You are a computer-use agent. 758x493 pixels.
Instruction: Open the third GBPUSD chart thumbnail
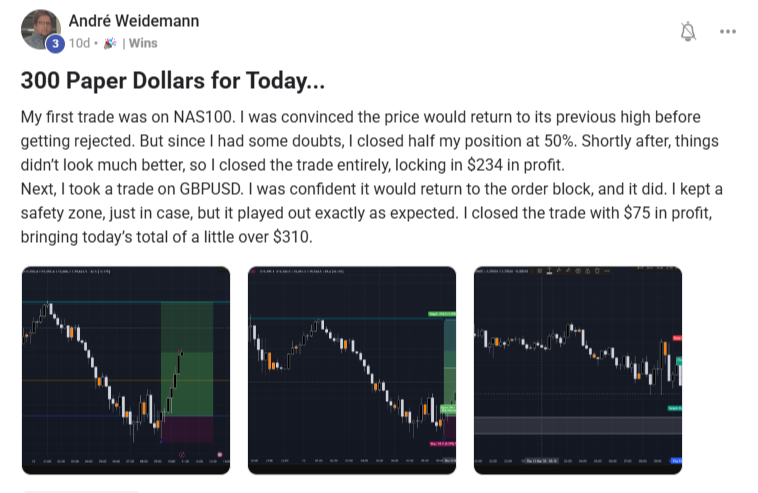click(577, 370)
